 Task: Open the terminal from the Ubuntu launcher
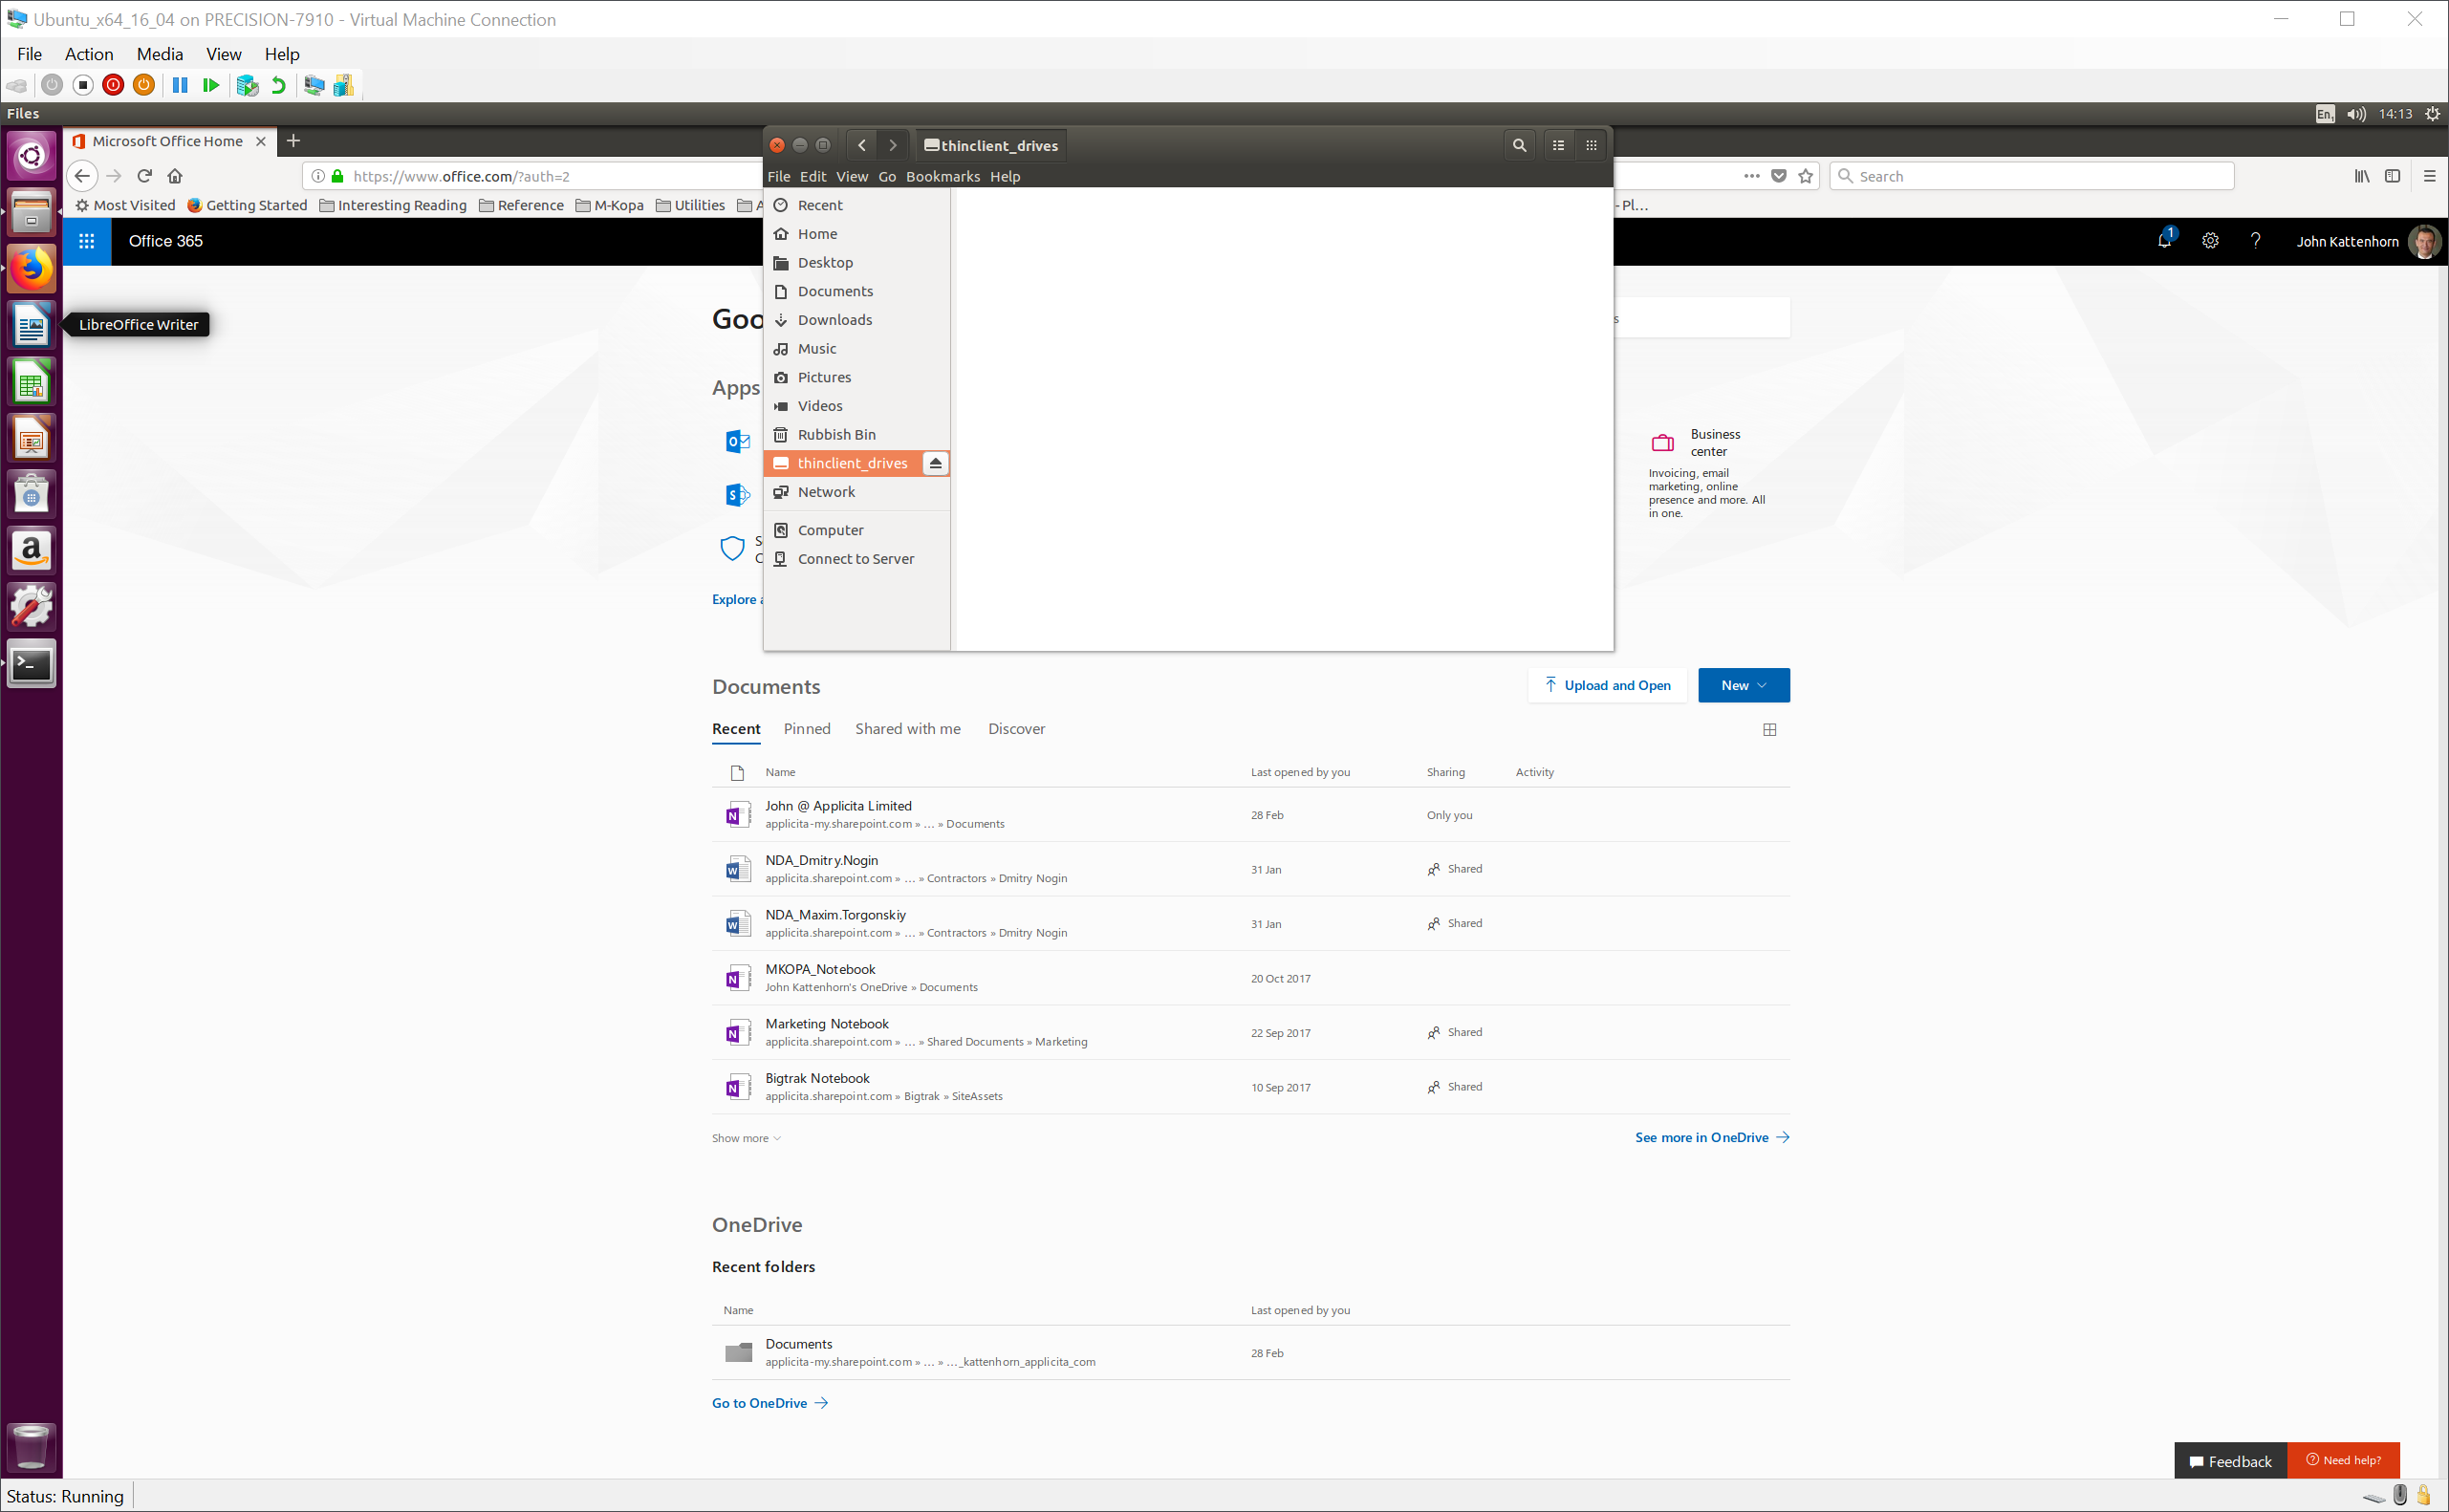31,663
